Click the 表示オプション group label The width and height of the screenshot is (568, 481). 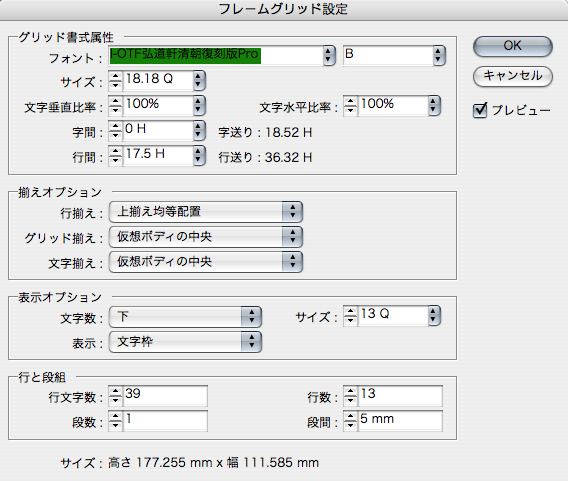60,297
